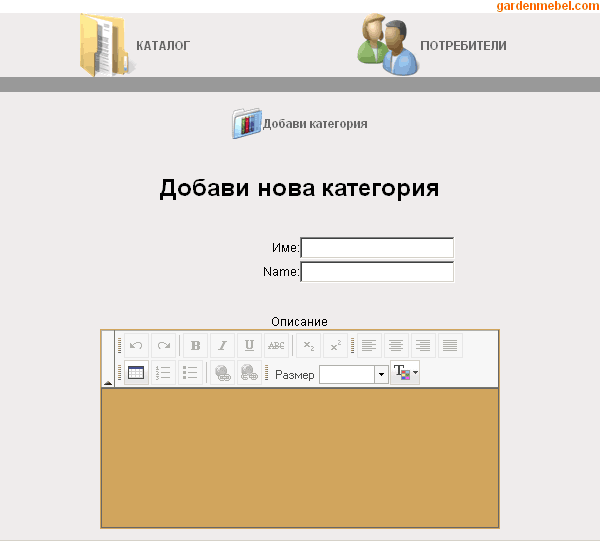601x542 pixels.
Task: Apply Subscript formatting
Action: click(309, 345)
